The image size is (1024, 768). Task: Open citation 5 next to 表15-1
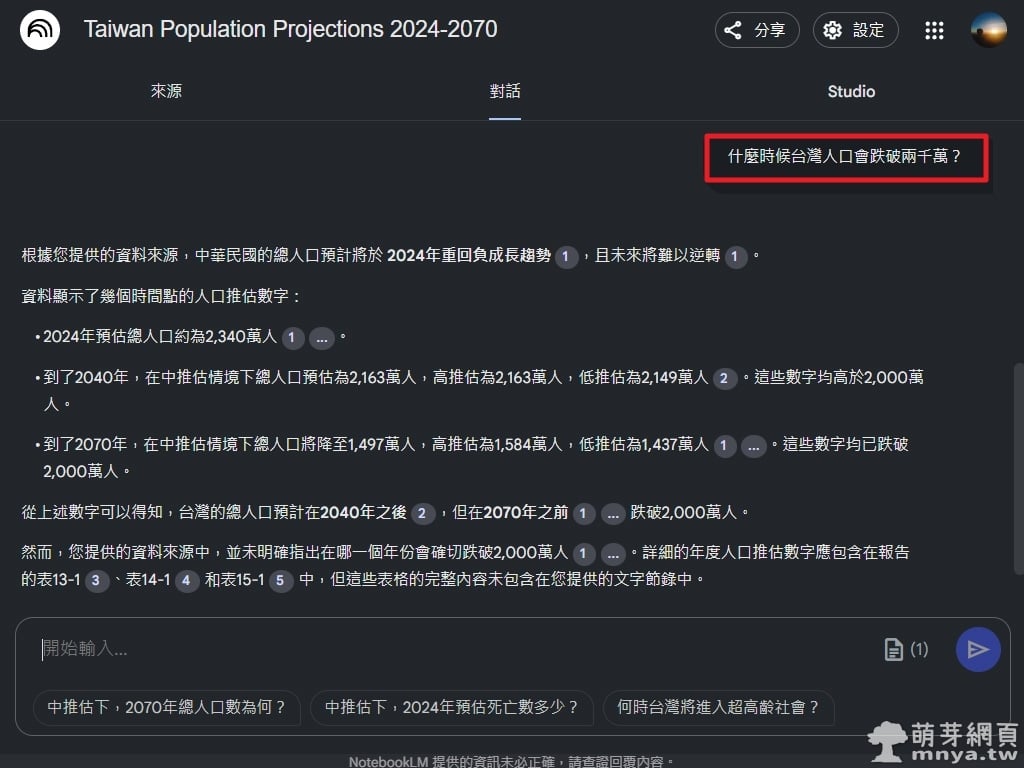click(281, 580)
